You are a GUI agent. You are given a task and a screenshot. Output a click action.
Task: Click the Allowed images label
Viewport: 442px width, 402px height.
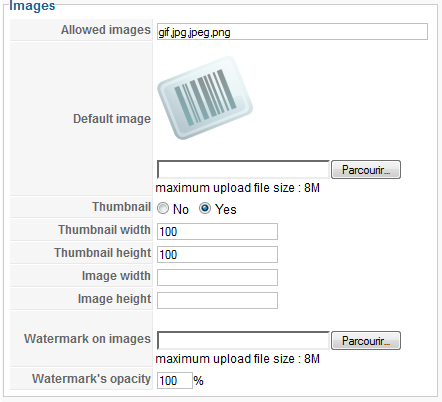(106, 30)
